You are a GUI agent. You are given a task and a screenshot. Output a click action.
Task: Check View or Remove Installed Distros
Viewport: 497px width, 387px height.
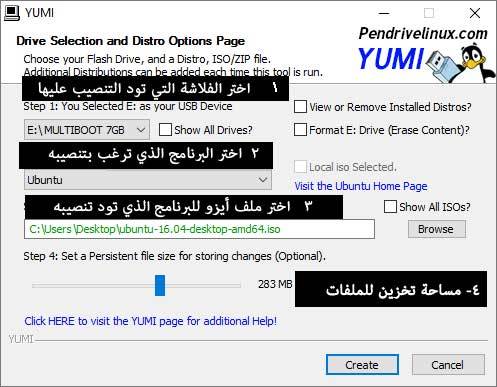[300, 107]
